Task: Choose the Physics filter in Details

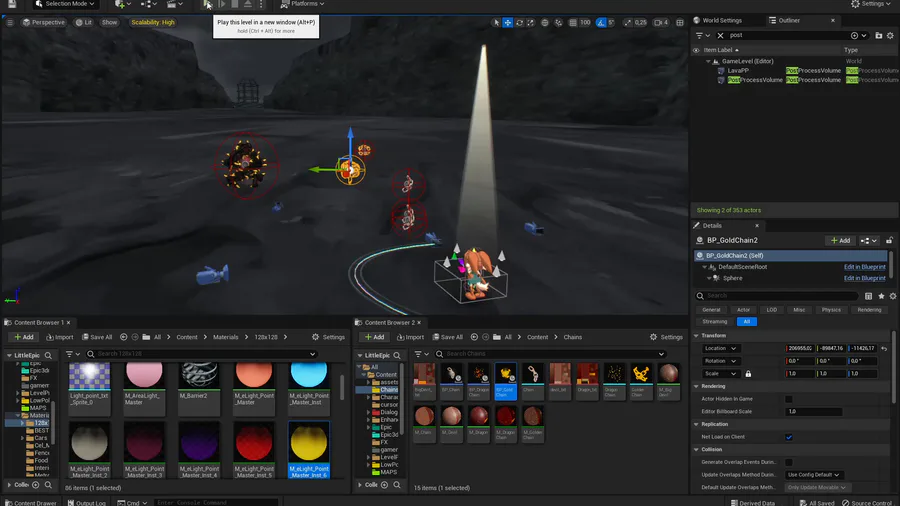Action: 831,310
